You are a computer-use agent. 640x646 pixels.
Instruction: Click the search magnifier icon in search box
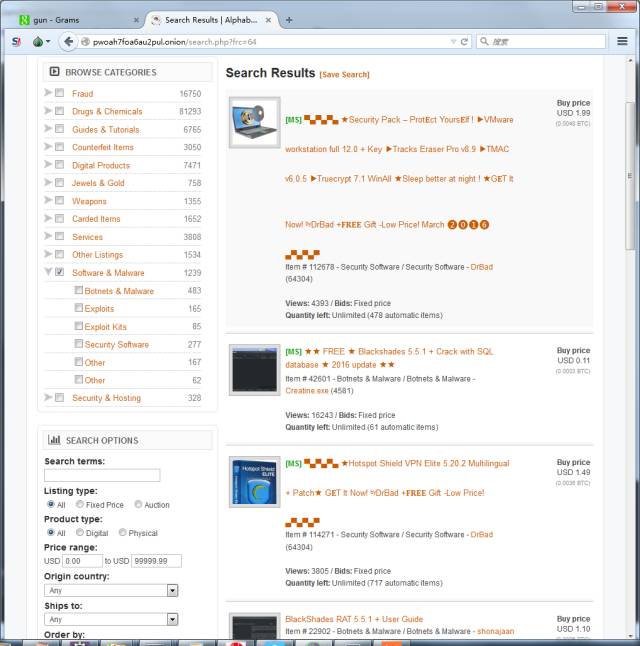click(485, 41)
